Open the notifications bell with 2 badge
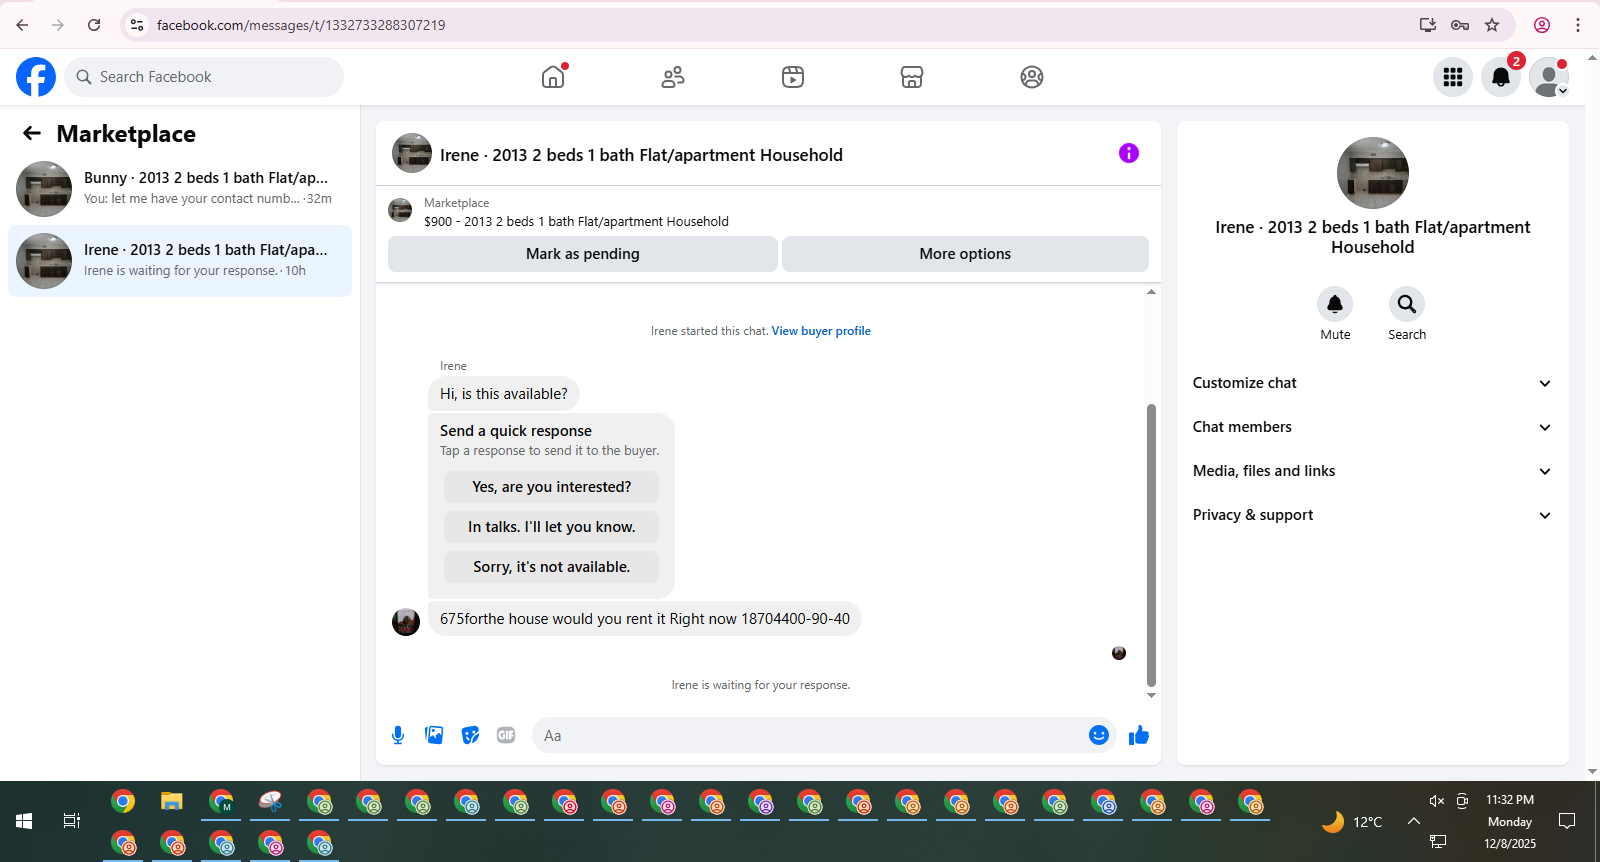Image resolution: width=1600 pixels, height=862 pixels. 1501,77
